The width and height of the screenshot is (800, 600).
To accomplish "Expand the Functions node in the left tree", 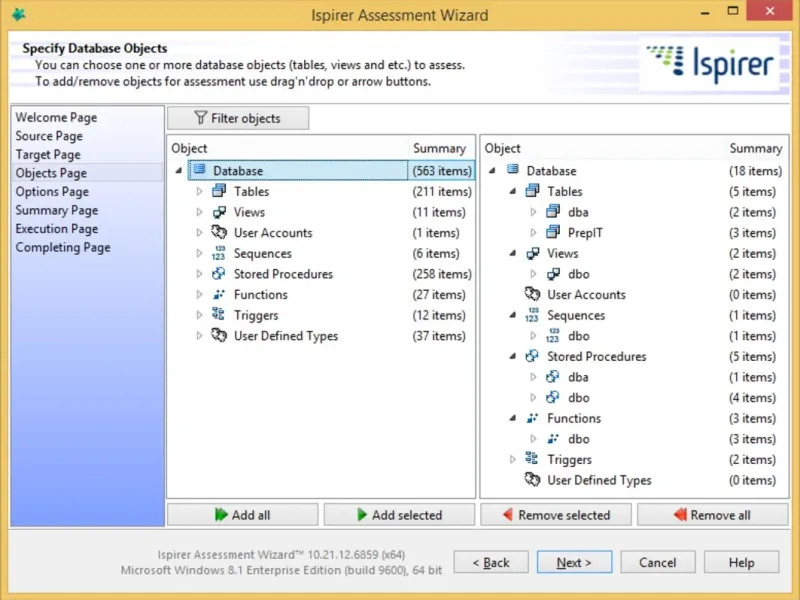I will click(x=199, y=294).
